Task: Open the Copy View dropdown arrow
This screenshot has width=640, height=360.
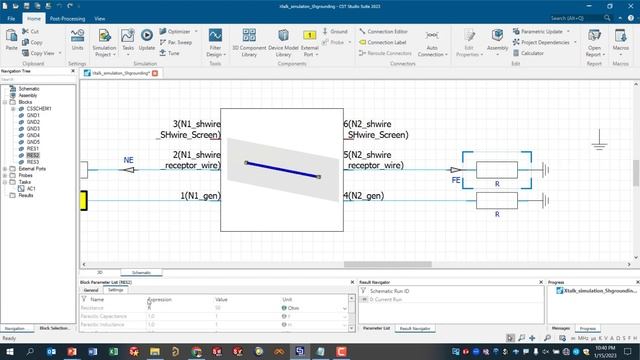Action: coord(60,53)
